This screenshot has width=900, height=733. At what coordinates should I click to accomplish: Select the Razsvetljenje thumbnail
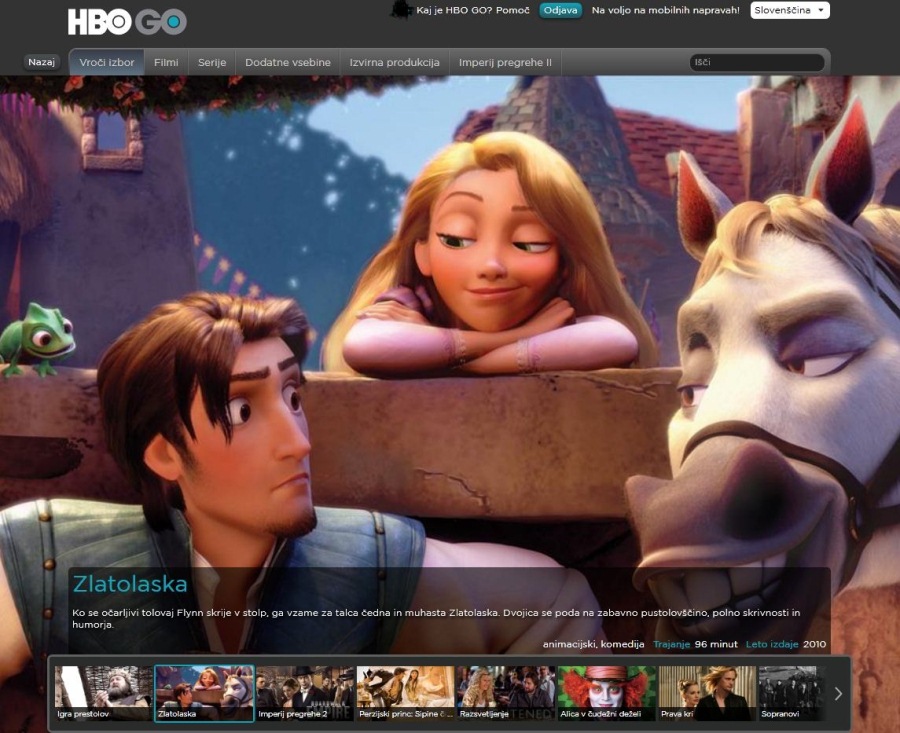[506, 693]
